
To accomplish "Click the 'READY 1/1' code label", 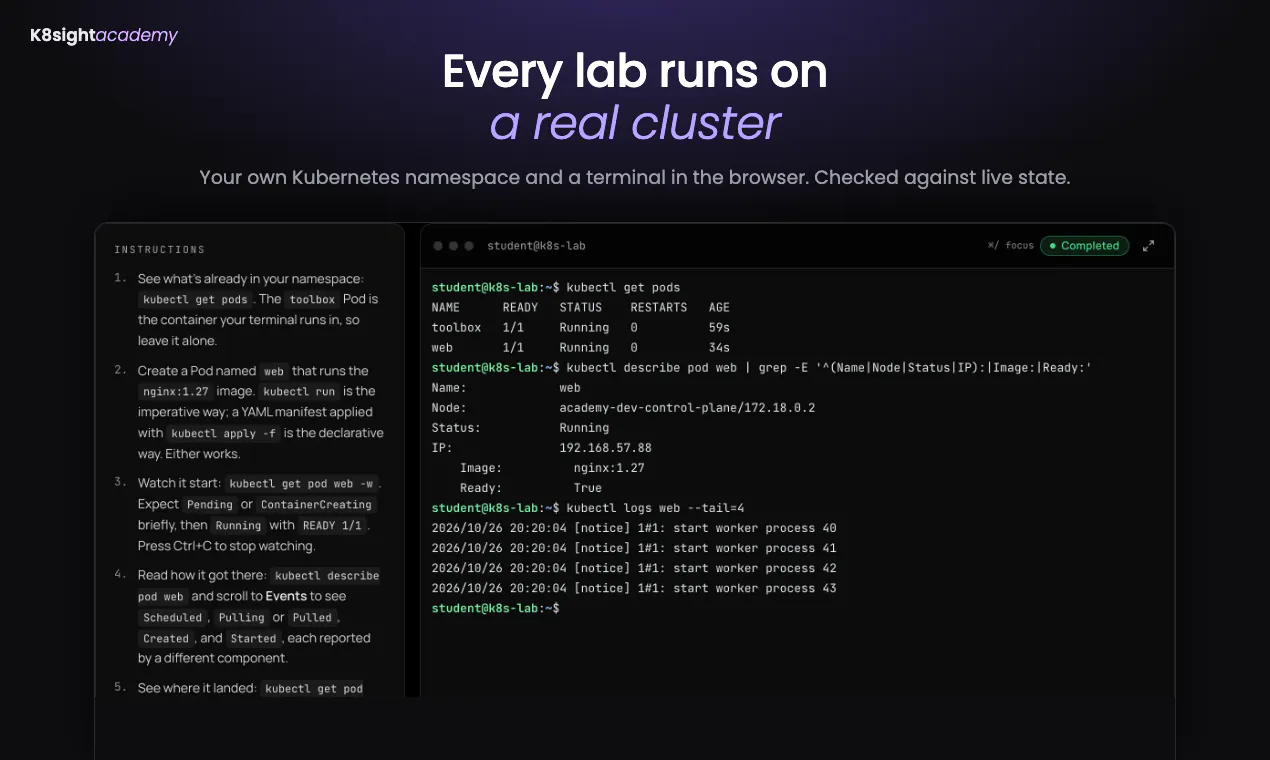I will (334, 526).
